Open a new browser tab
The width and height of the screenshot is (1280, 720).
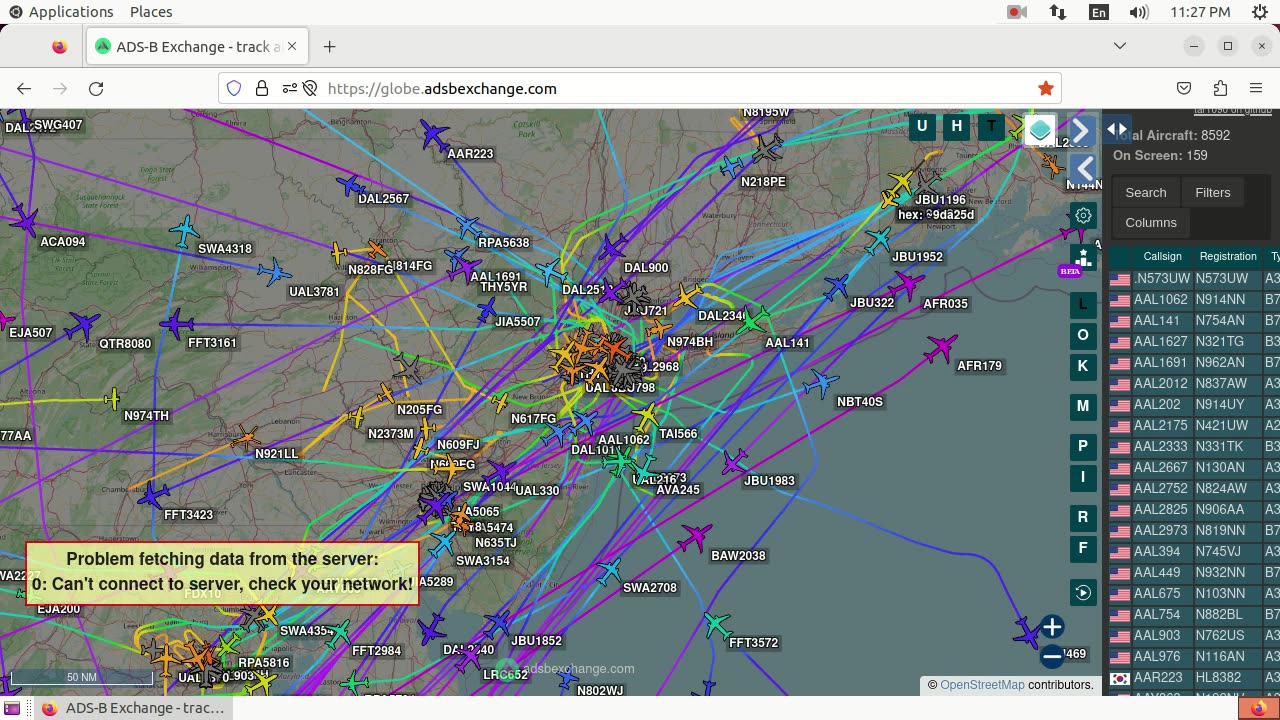point(329,46)
